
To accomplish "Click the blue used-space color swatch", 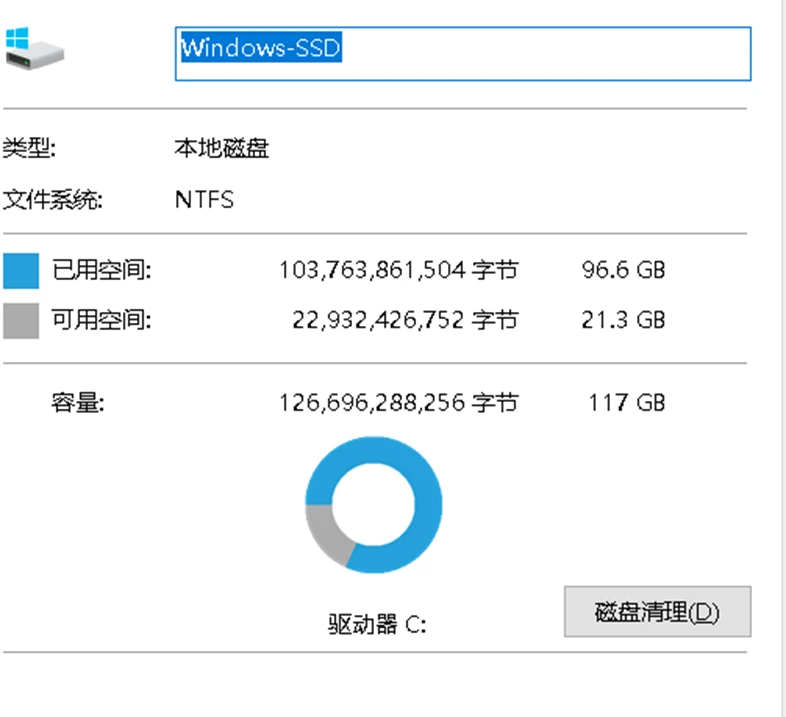I will [x=21, y=271].
